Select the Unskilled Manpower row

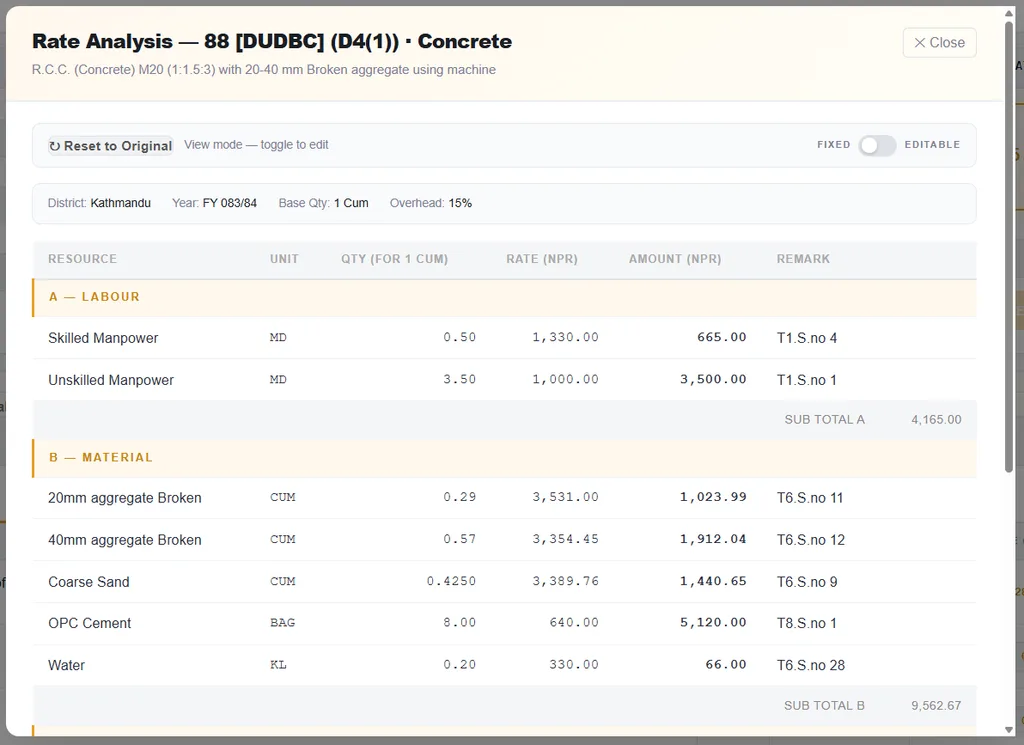(x=504, y=379)
